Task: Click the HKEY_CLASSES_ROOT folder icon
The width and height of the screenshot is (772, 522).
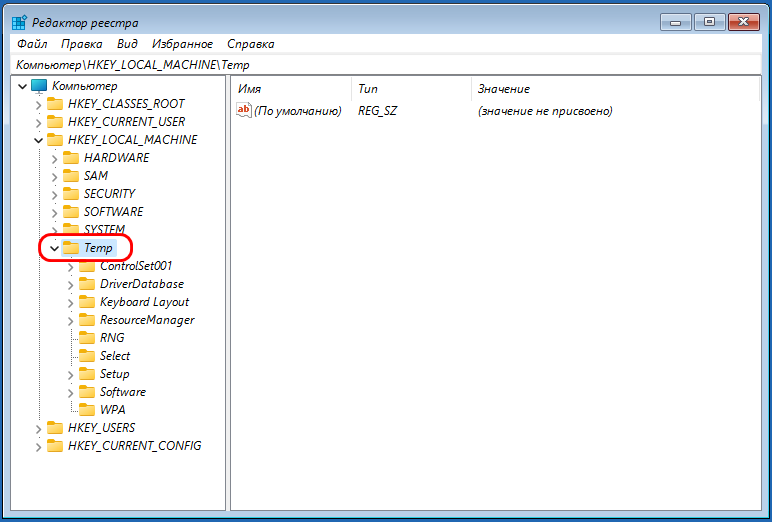Action: [x=55, y=104]
